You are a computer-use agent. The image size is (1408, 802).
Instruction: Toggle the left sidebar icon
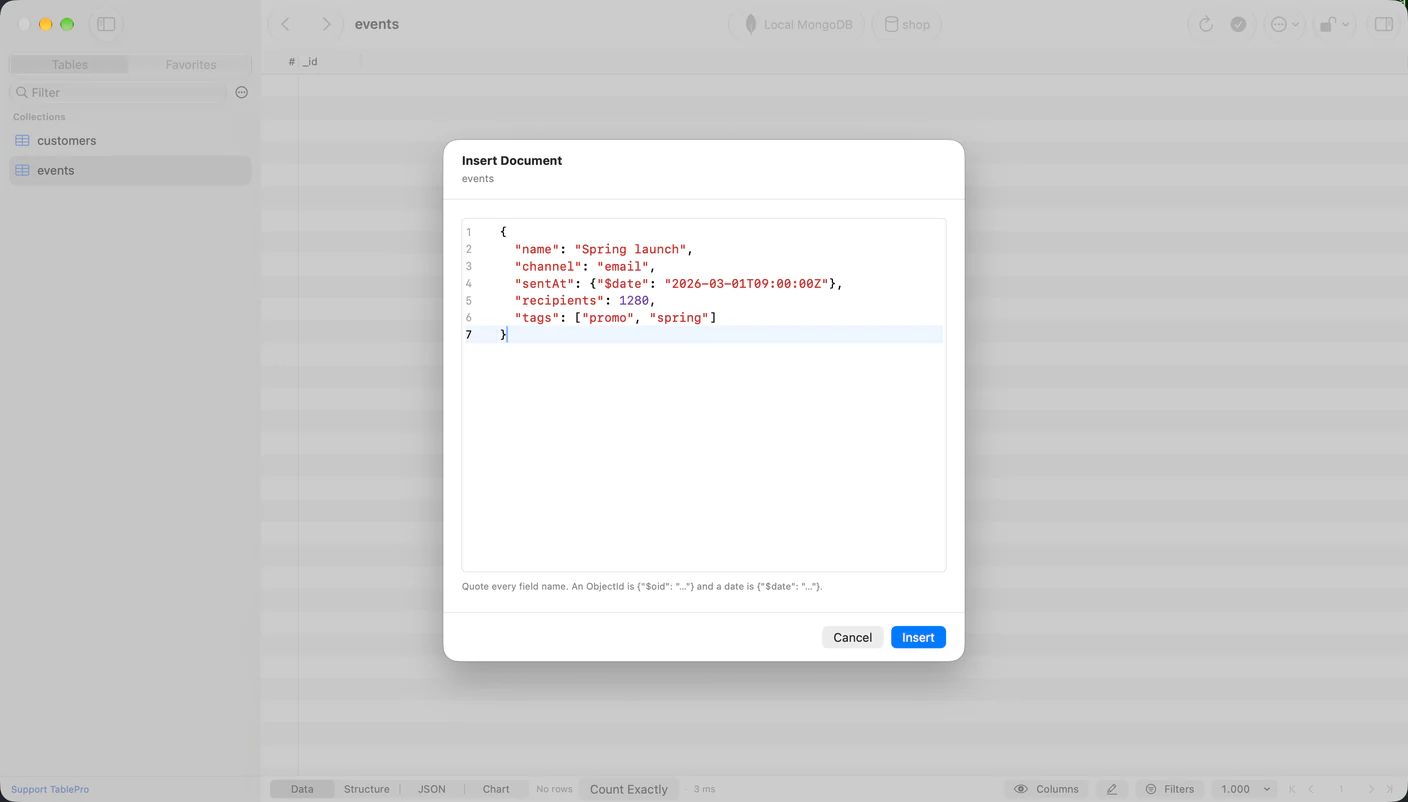click(x=106, y=24)
